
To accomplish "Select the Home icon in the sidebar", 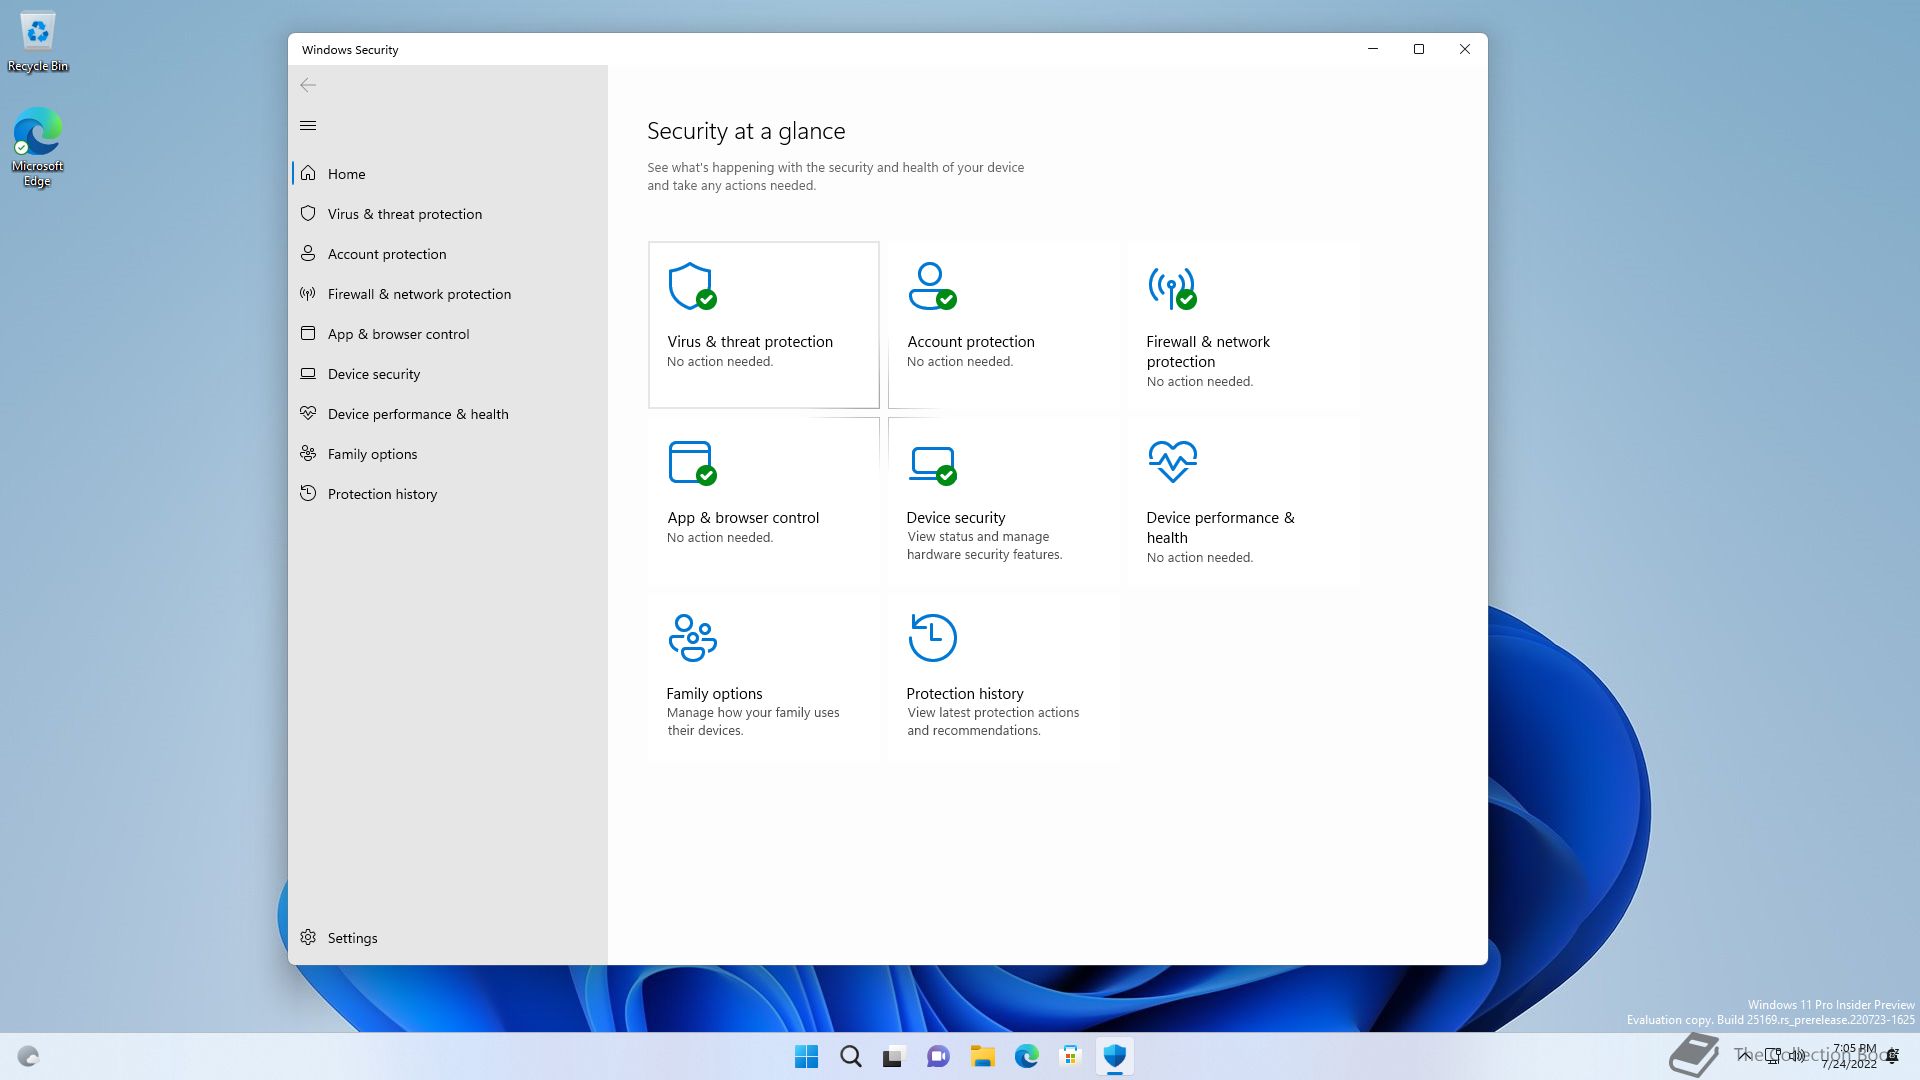I will click(308, 173).
